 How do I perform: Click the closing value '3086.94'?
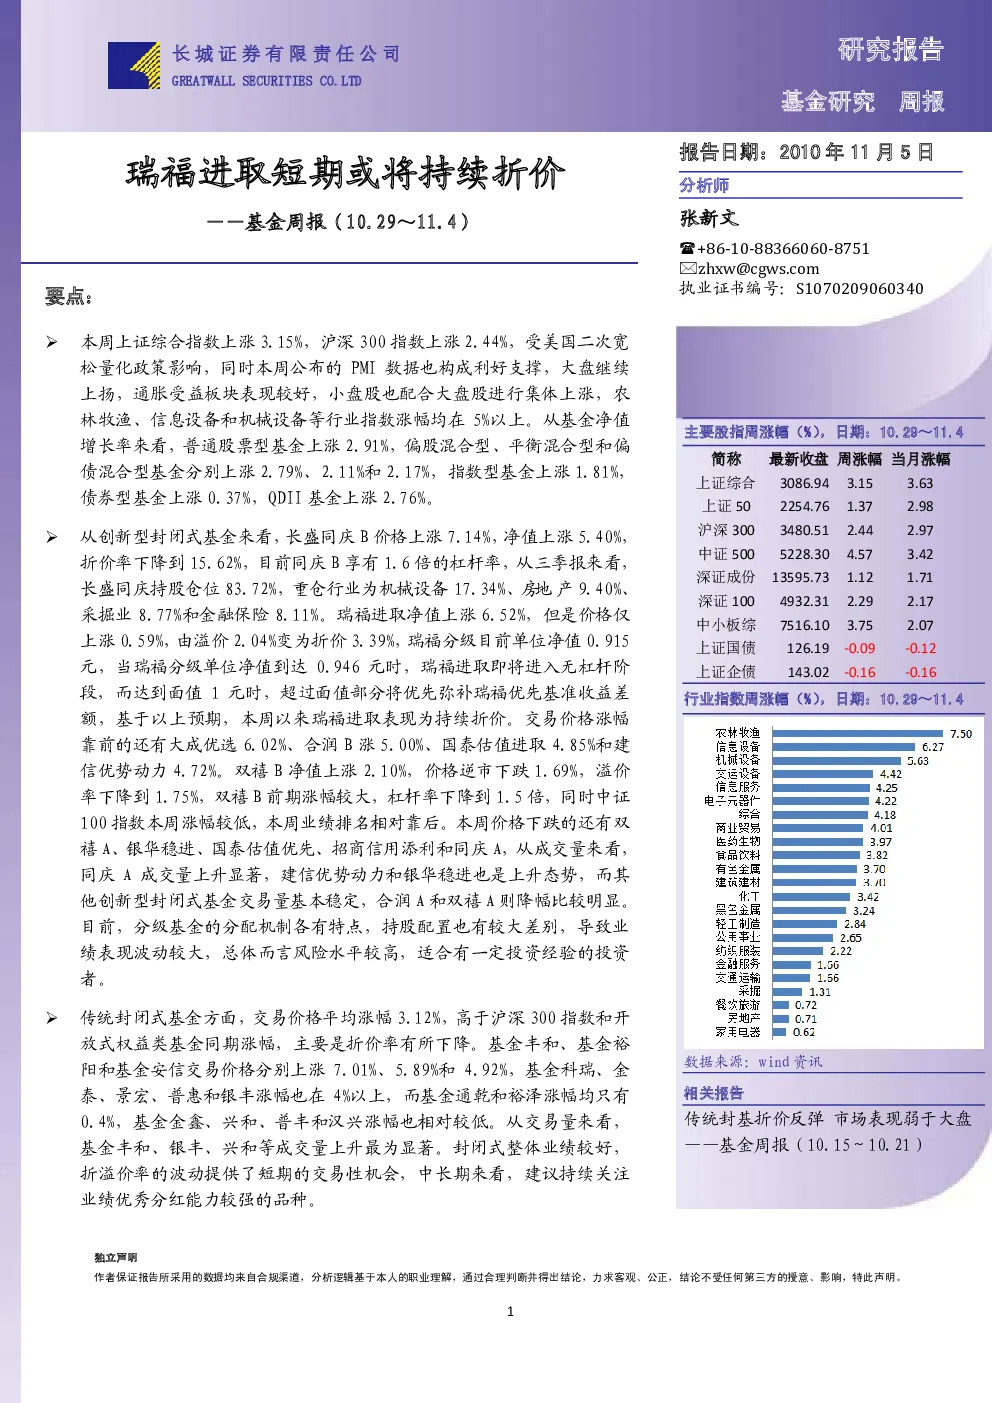pos(805,483)
